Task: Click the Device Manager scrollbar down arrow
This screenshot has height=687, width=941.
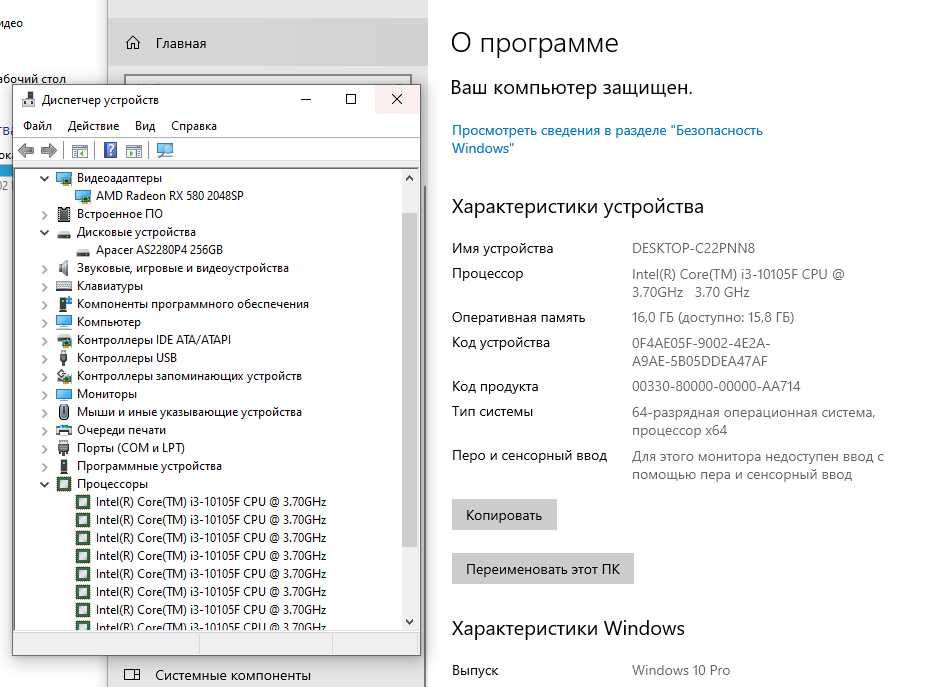Action: click(409, 622)
